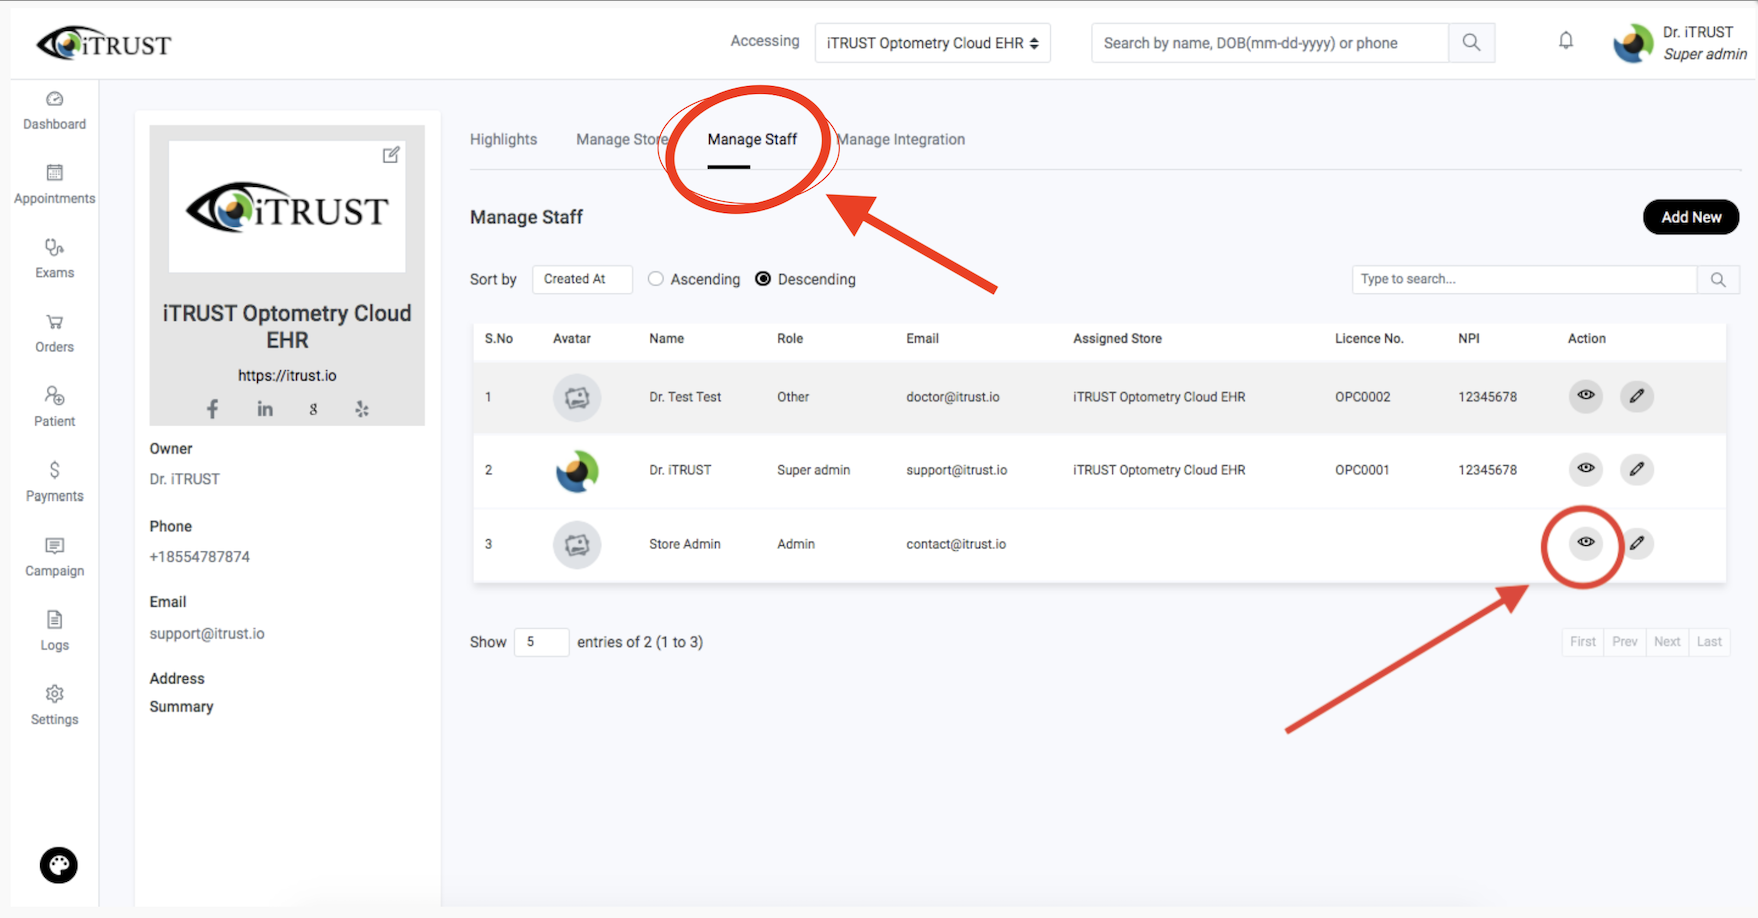The width and height of the screenshot is (1758, 918).
Task: View Store Admin details via the eye icon
Action: [1586, 543]
